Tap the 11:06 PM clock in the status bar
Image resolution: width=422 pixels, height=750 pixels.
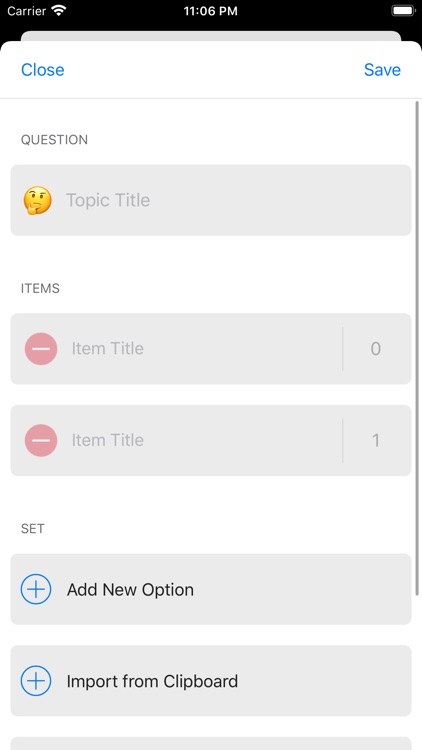pyautogui.click(x=211, y=11)
